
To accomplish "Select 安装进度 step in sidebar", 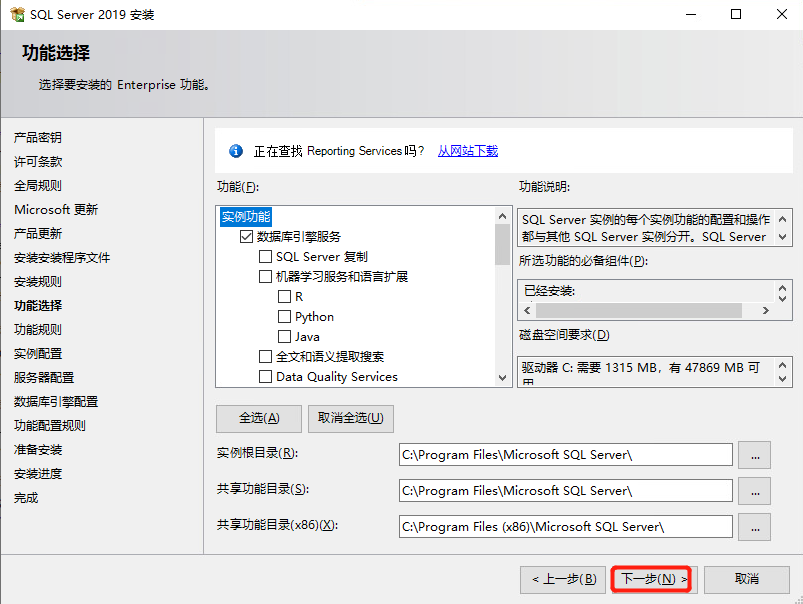I will pyautogui.click(x=38, y=474).
